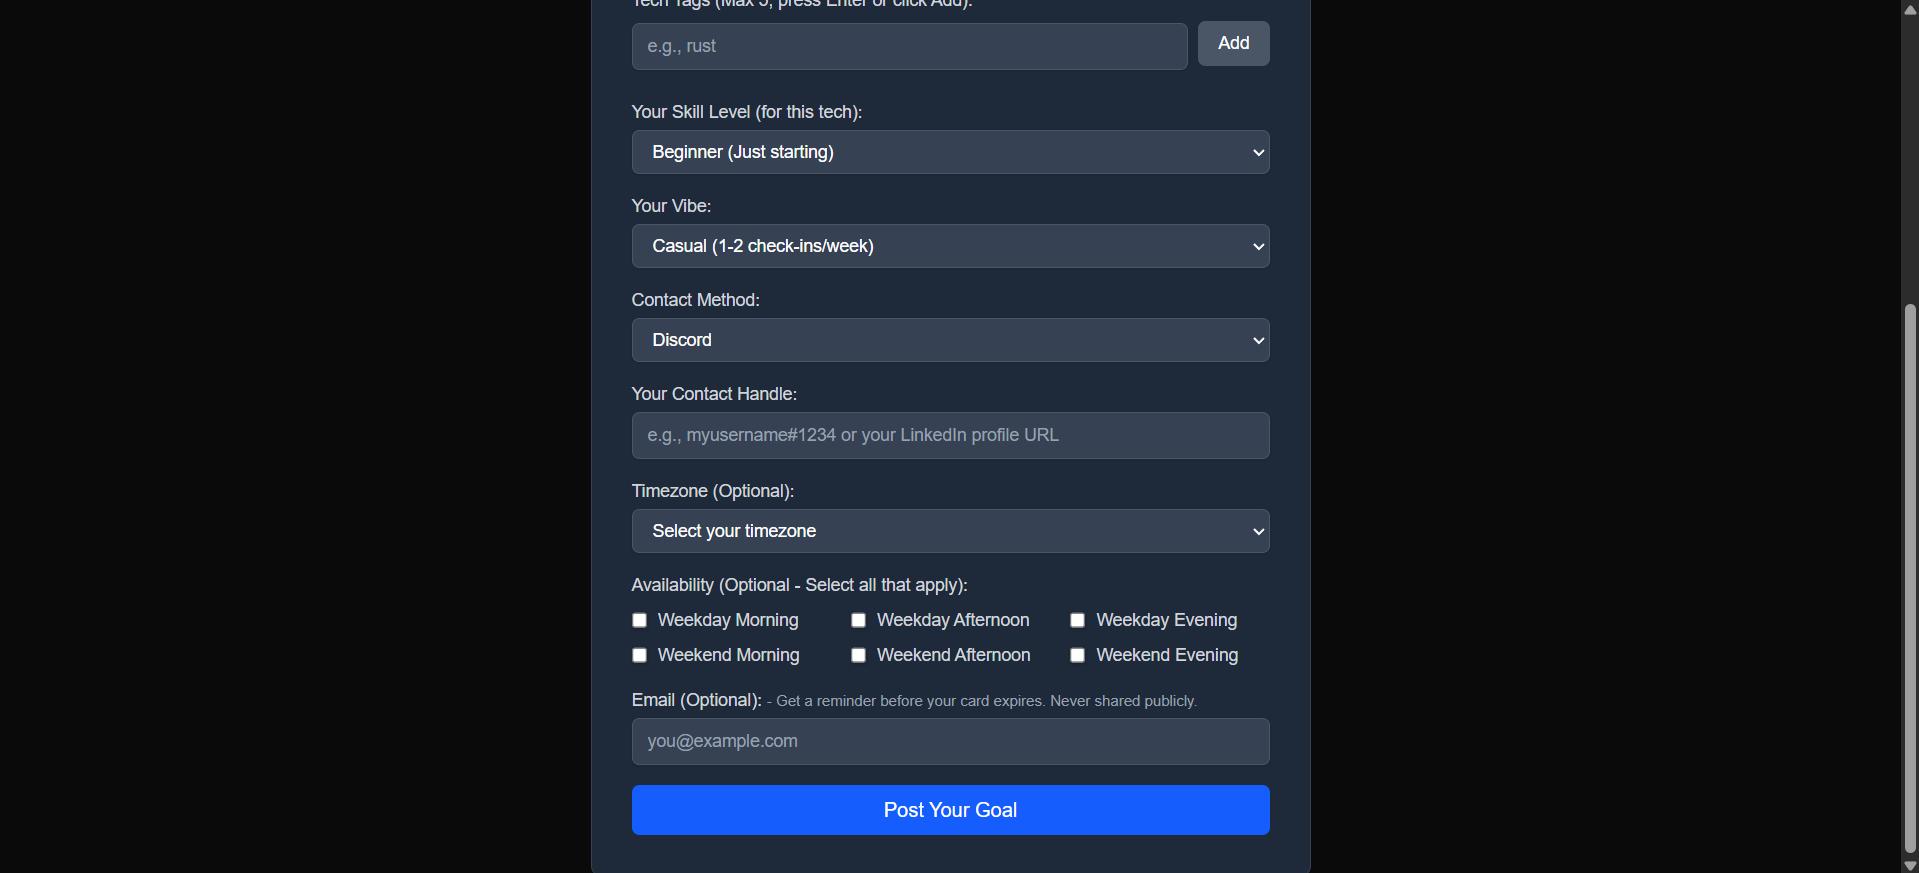Open the Contact Method dropdown
This screenshot has height=873, width=1919.
pos(949,340)
